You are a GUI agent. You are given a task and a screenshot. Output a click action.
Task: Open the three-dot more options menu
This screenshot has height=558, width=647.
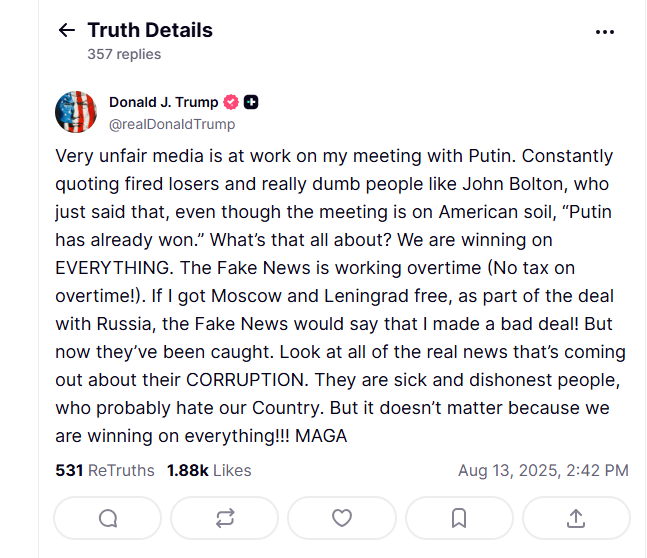click(x=604, y=32)
